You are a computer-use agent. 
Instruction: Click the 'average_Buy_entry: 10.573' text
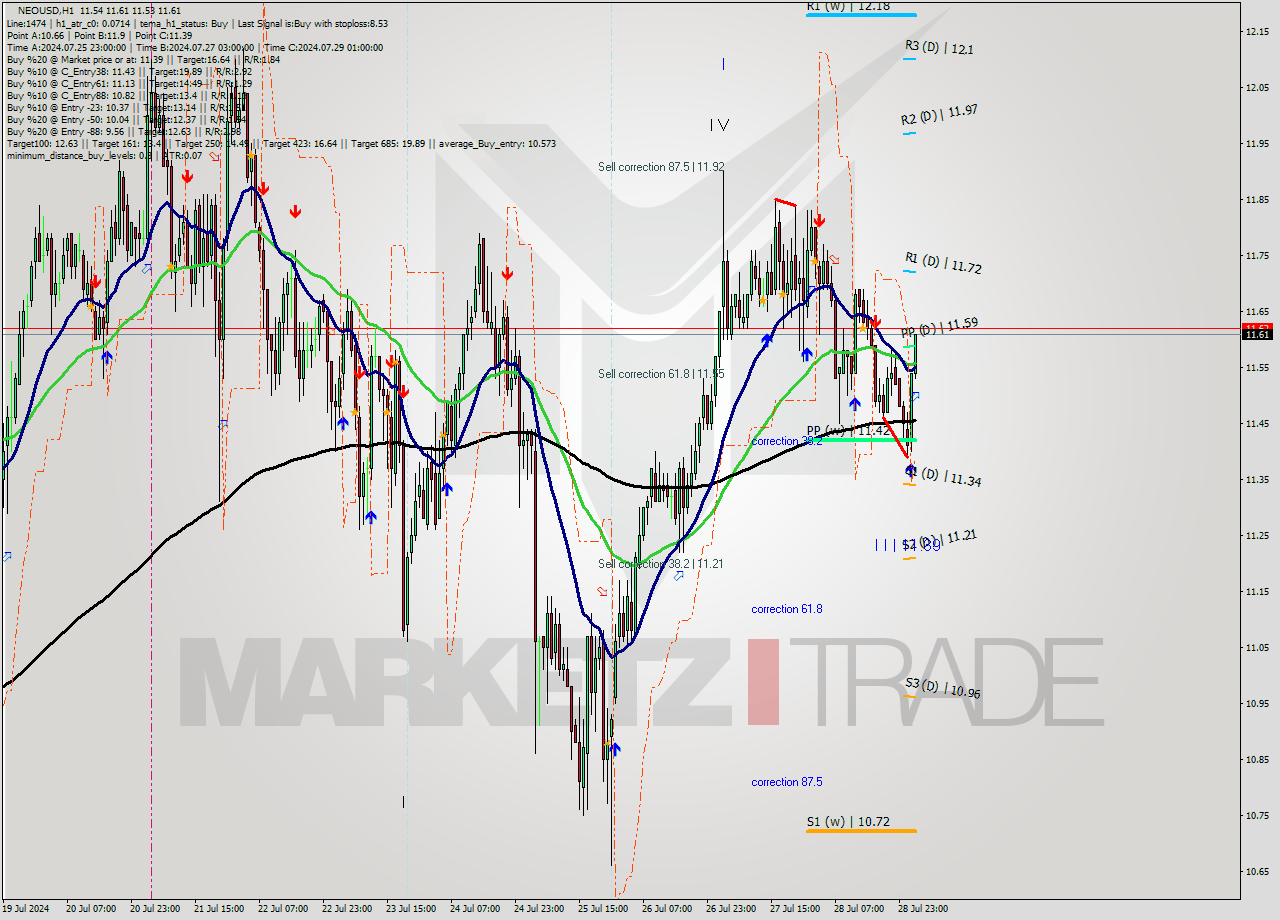[497, 143]
